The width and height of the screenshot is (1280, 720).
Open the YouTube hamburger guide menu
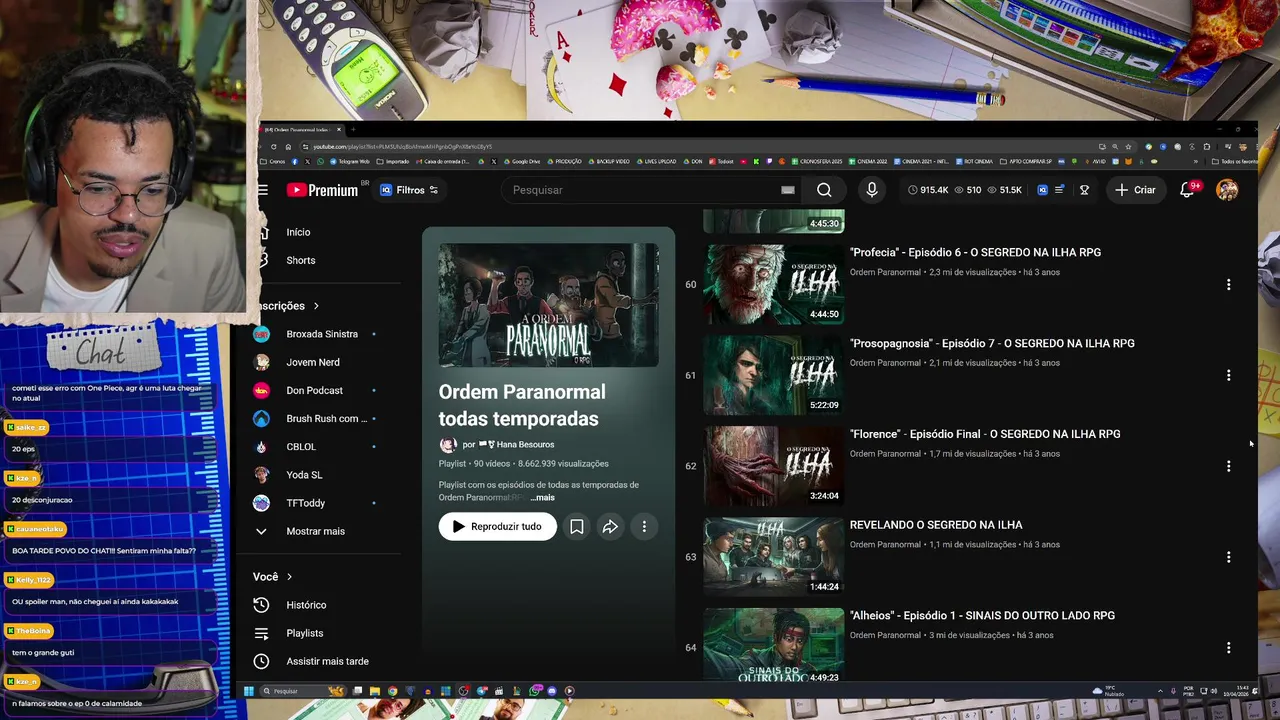point(263,190)
